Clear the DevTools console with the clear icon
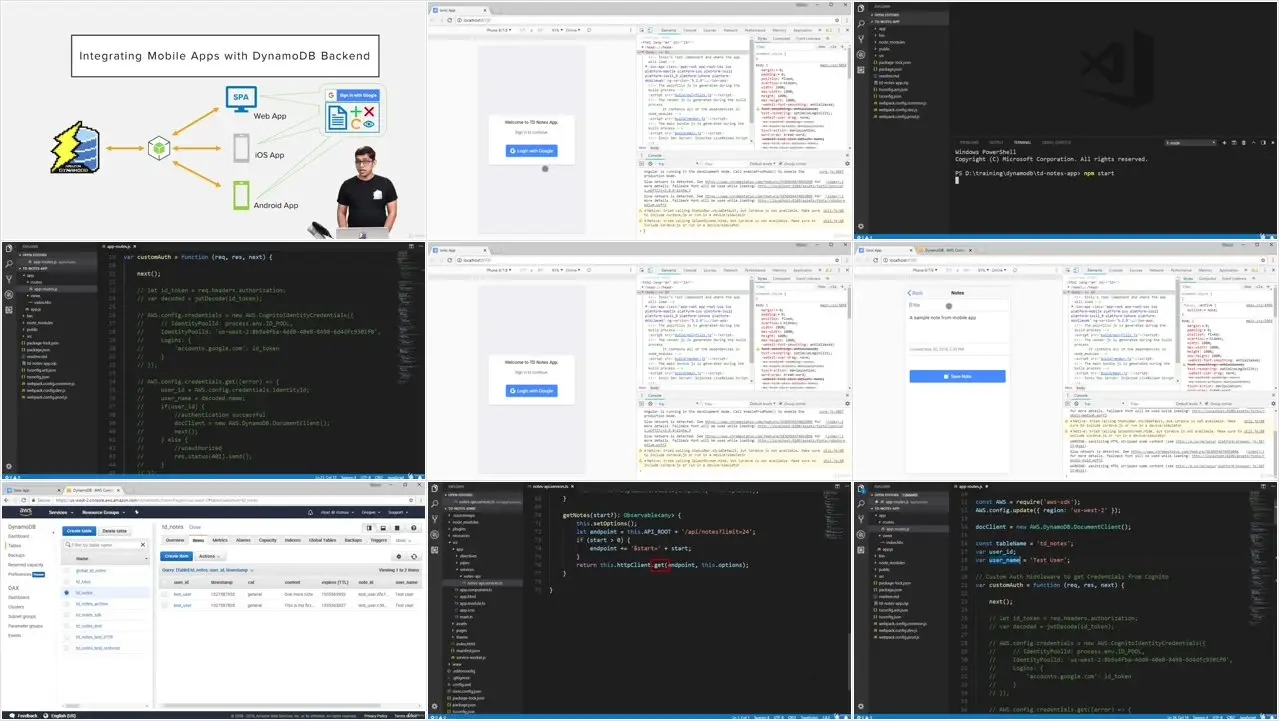The width and height of the screenshot is (1279, 721). pyautogui.click(x=643, y=163)
